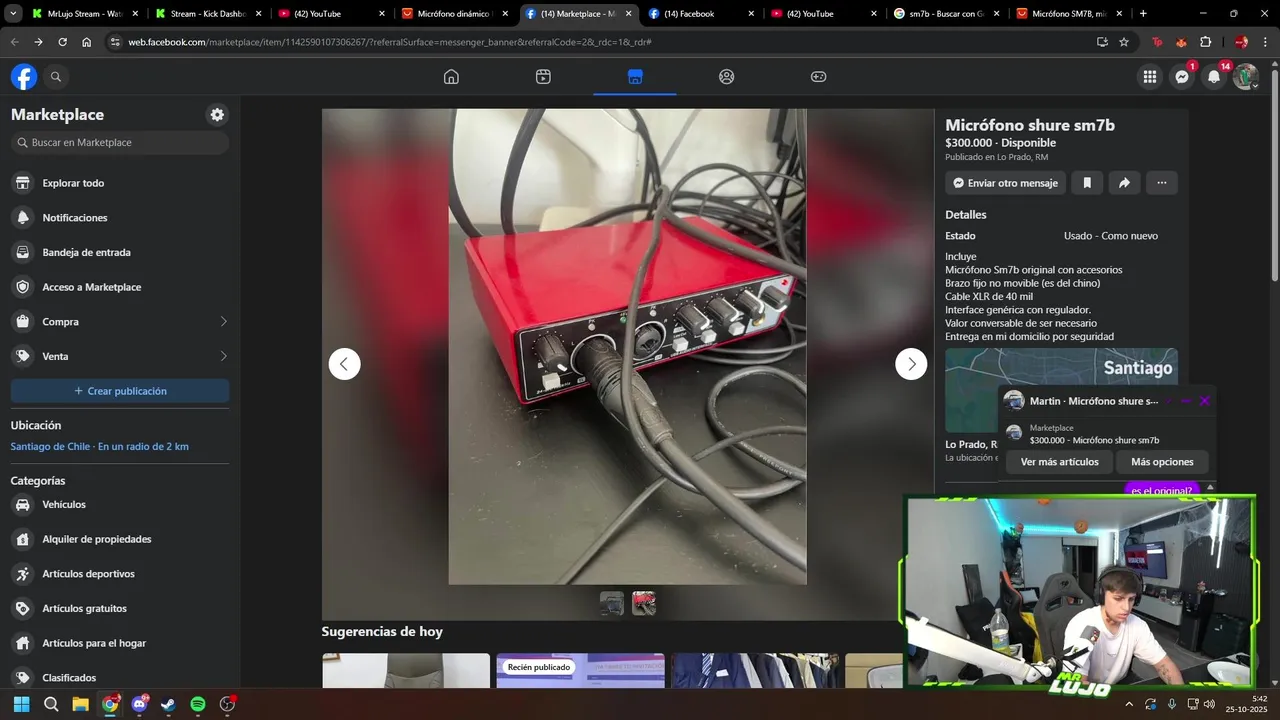This screenshot has height=720, width=1280.
Task: Open Marketplace settings gear
Action: point(217,115)
